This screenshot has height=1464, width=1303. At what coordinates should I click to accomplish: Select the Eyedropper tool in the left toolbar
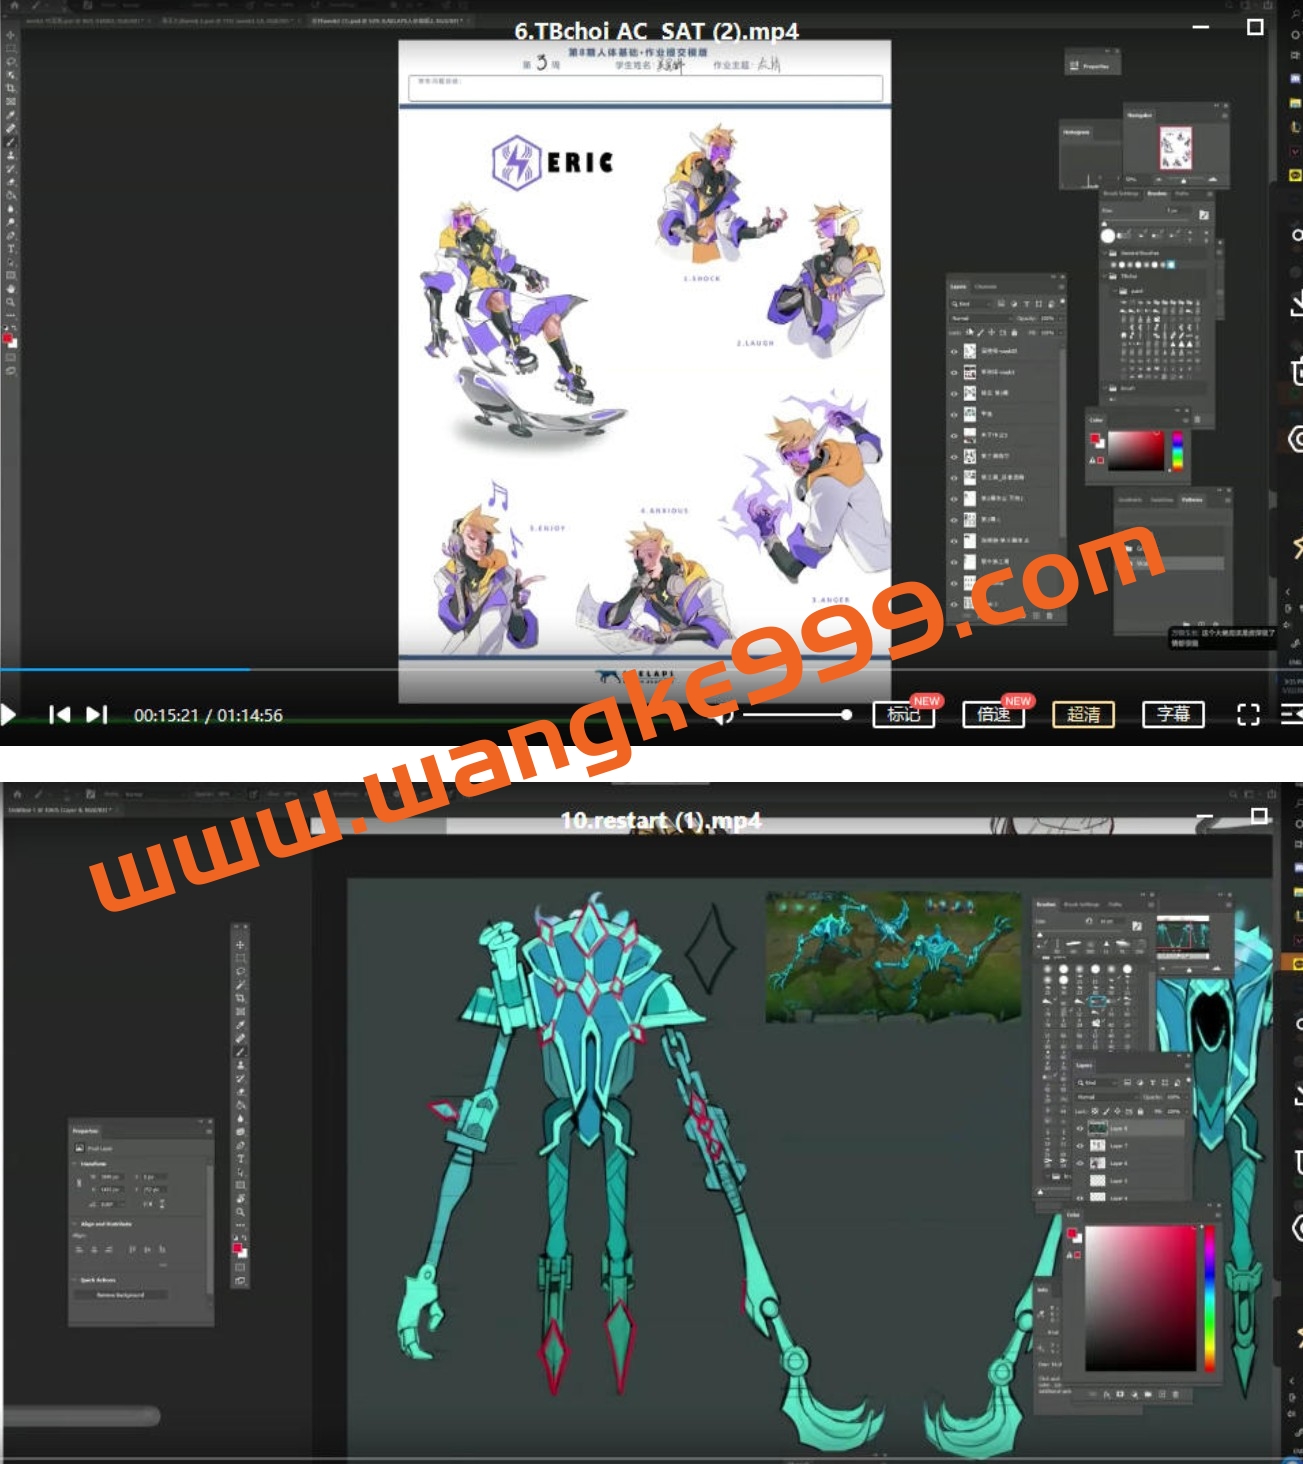click(x=240, y=1025)
